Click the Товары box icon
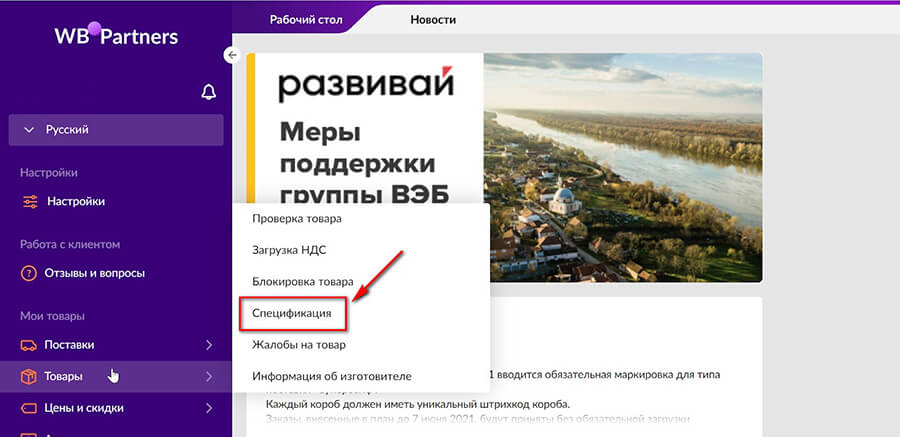The width and height of the screenshot is (900, 437). point(29,377)
